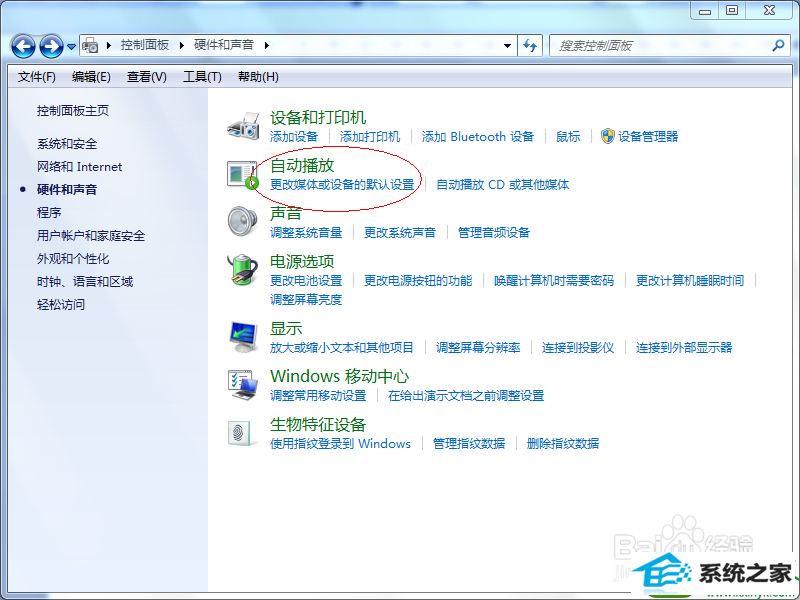Click the 设备和打印机 heading

pyautogui.click(x=318, y=117)
